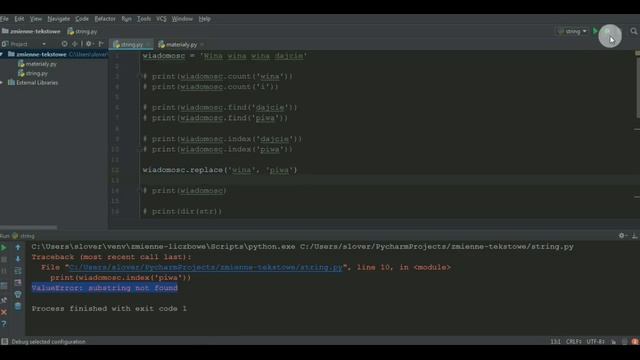Image resolution: width=640 pixels, height=360 pixels.
Task: Toggle the lock read-only icon in status bar
Action: click(x=614, y=342)
